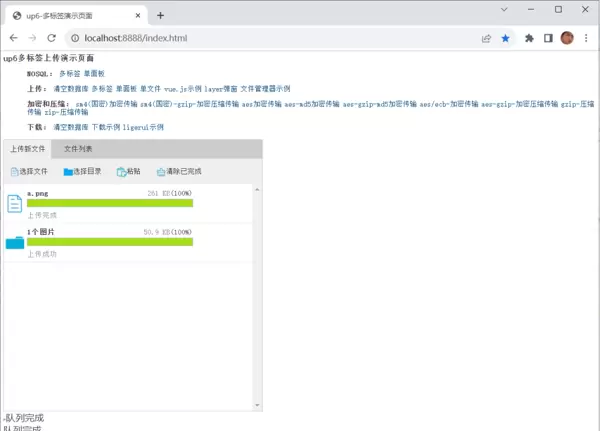Open the Chrome three-dot menu
Viewport: 600px width, 431px height.
(x=587, y=38)
